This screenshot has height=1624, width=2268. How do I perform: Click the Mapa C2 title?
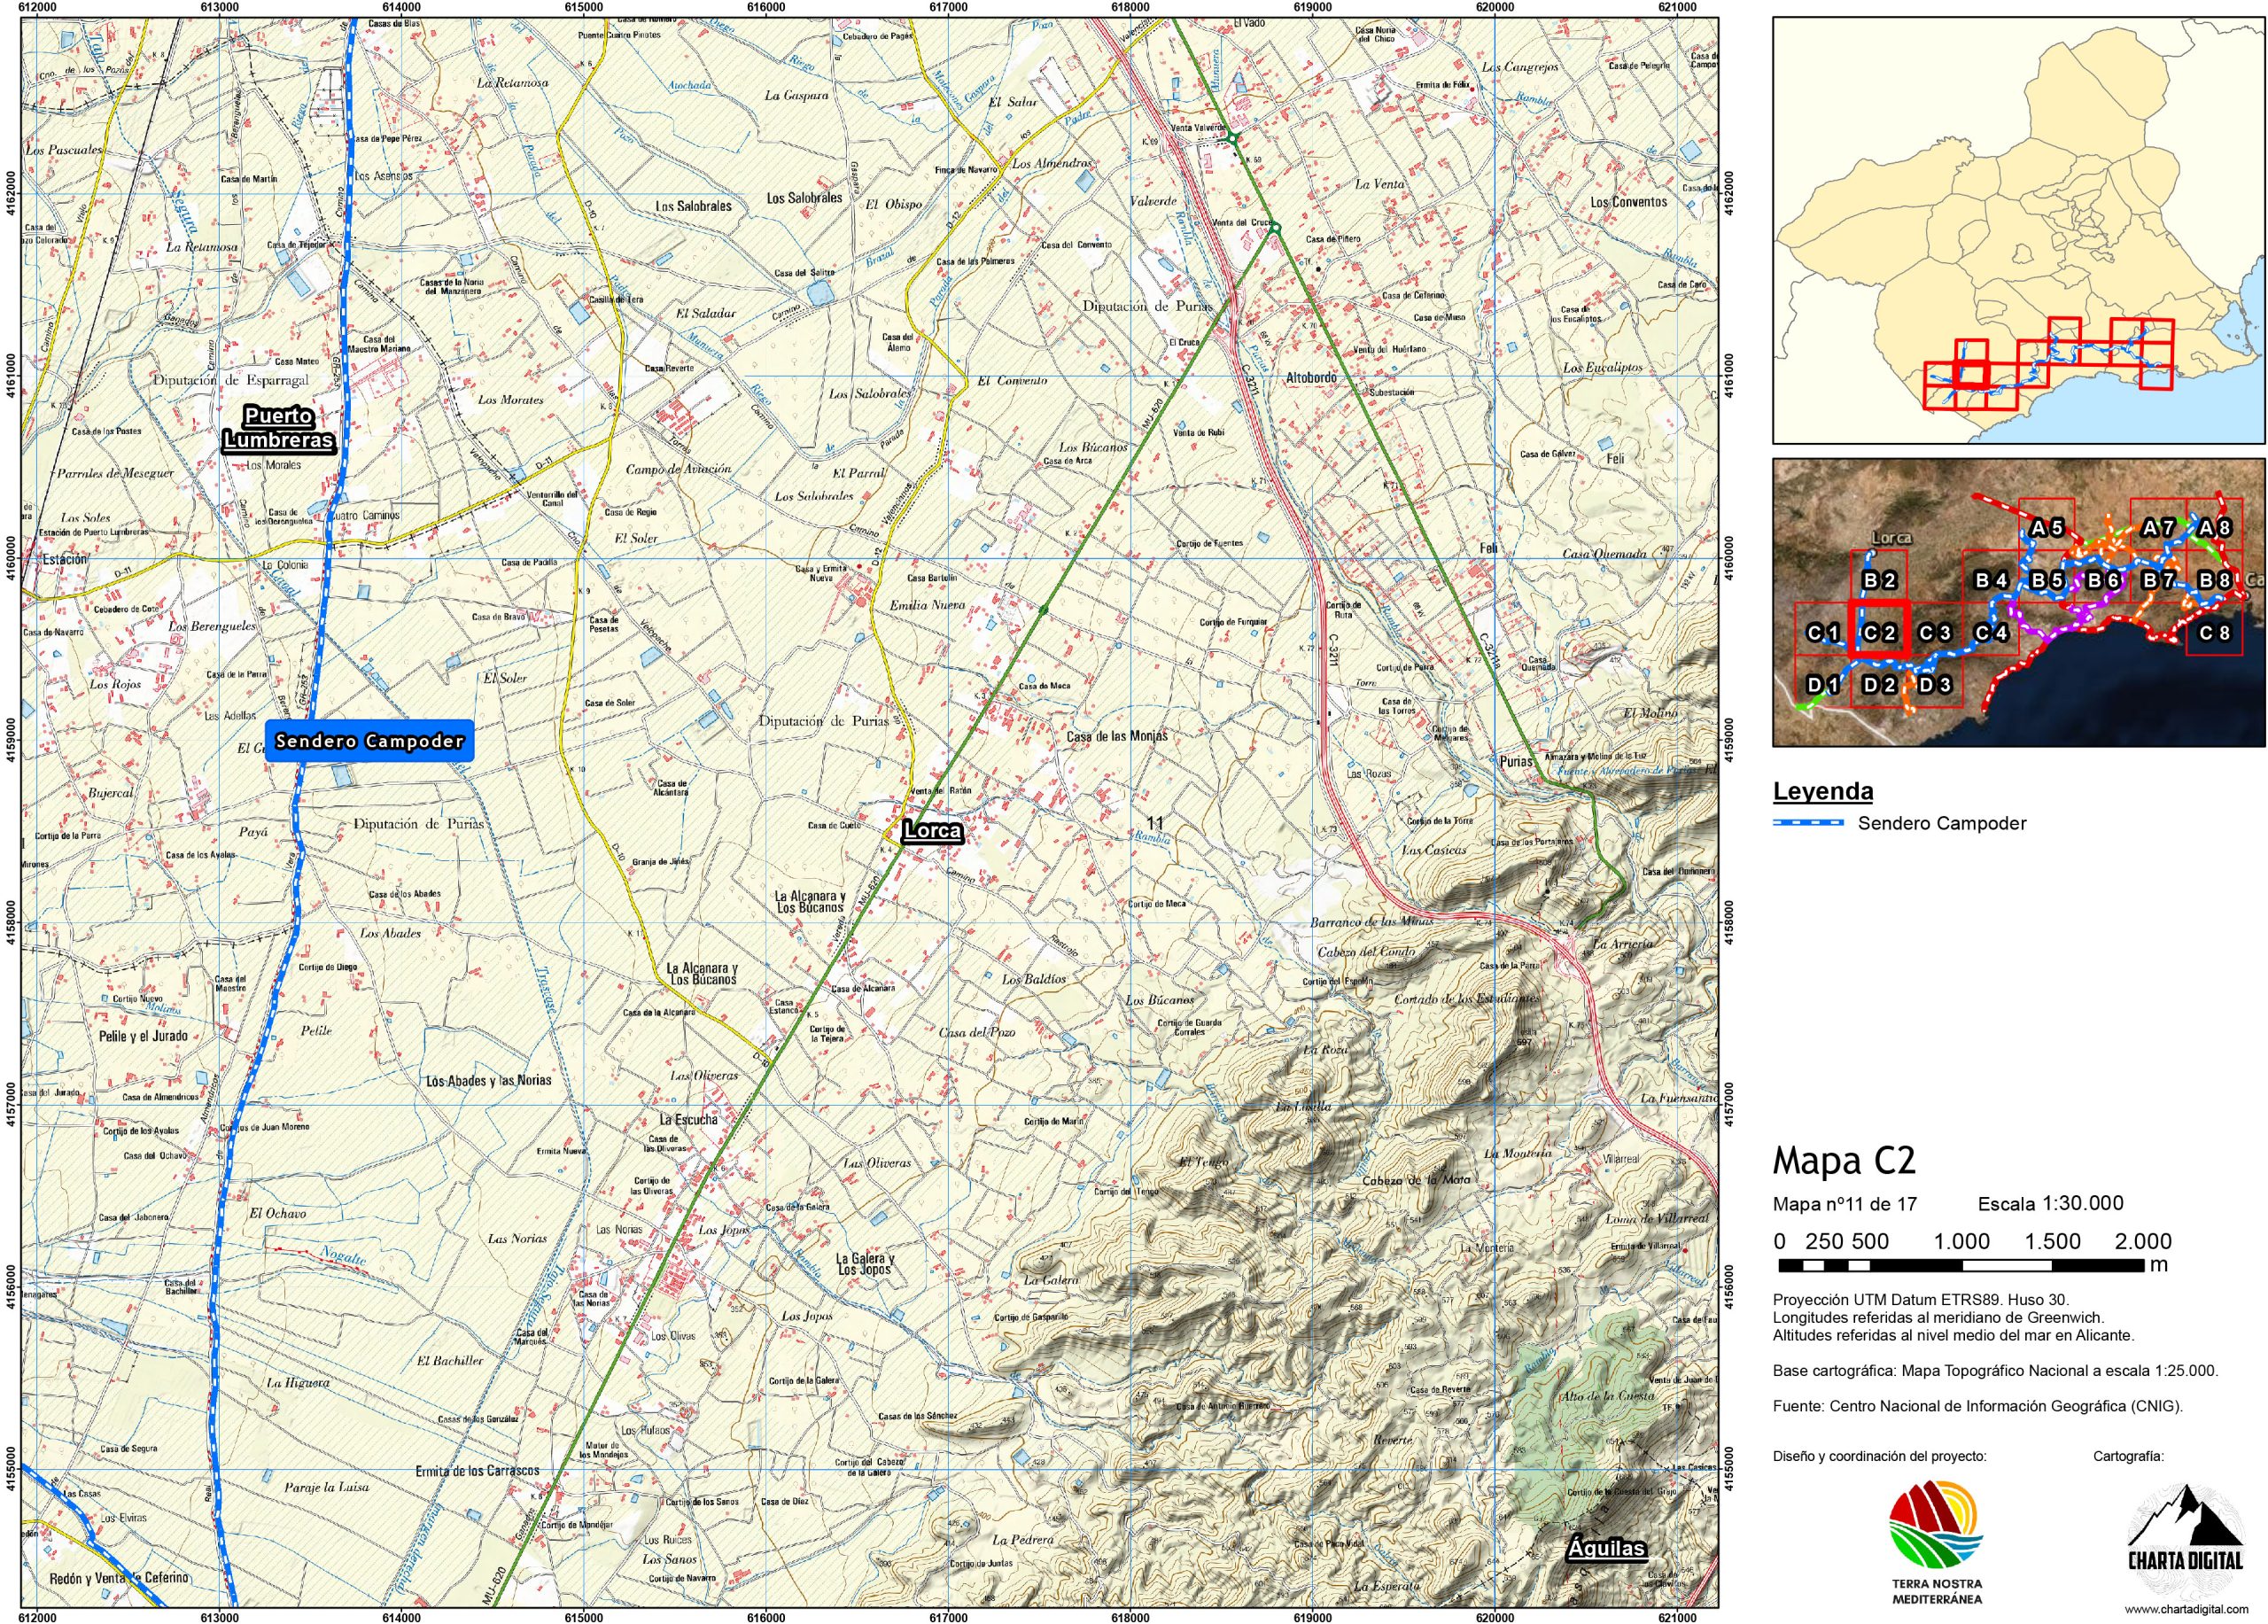tap(1844, 1161)
